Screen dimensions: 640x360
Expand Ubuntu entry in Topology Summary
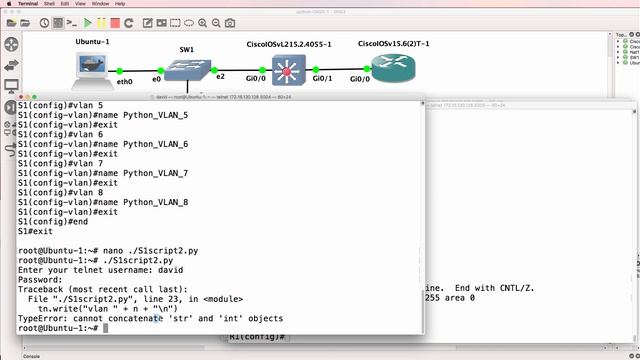pyautogui.click(x=618, y=63)
